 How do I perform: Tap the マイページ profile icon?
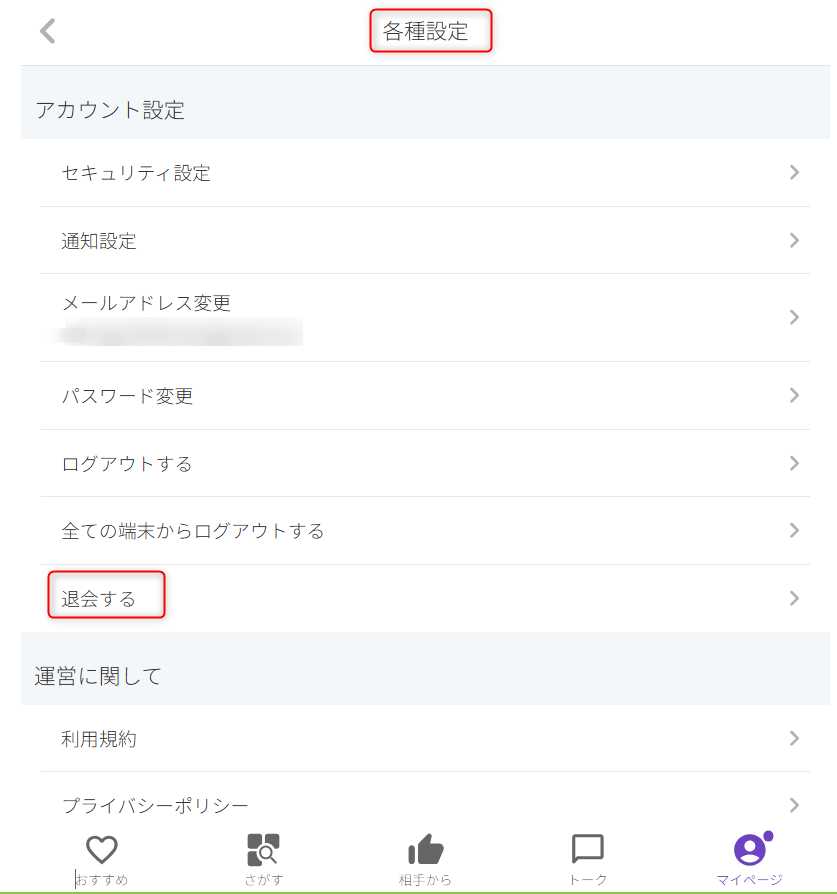tap(749, 850)
